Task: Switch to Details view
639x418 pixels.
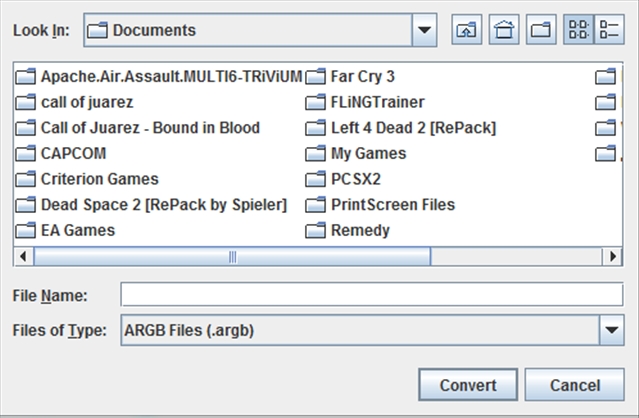Action: click(x=609, y=30)
